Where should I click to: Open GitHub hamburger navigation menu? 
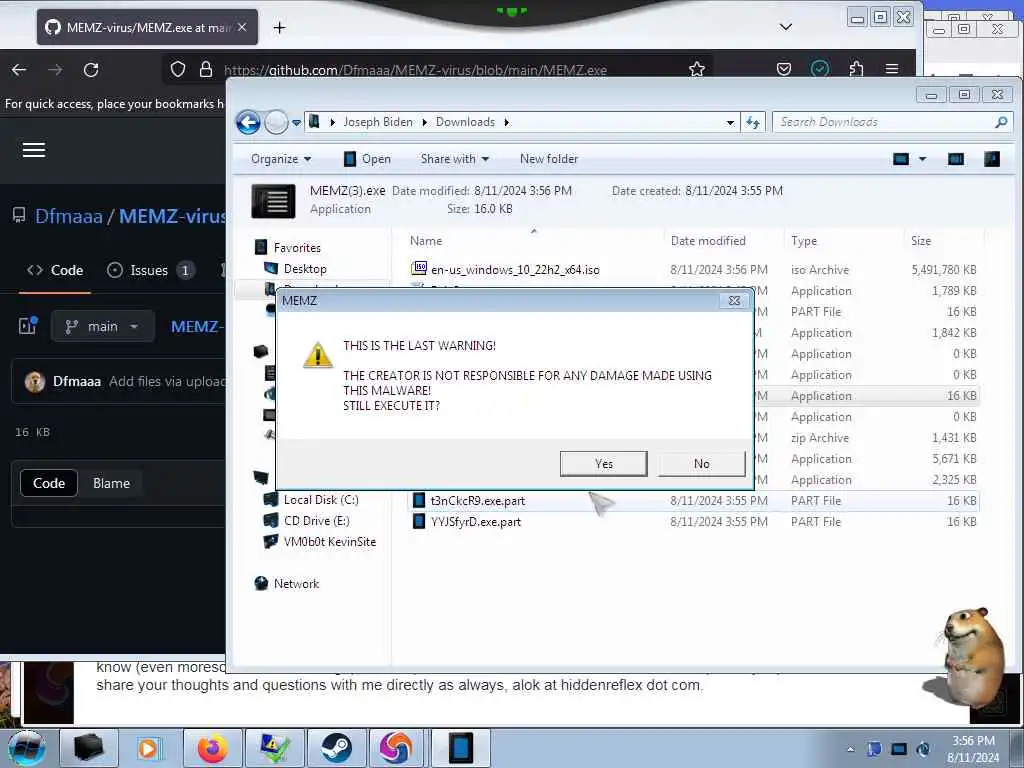click(x=34, y=150)
